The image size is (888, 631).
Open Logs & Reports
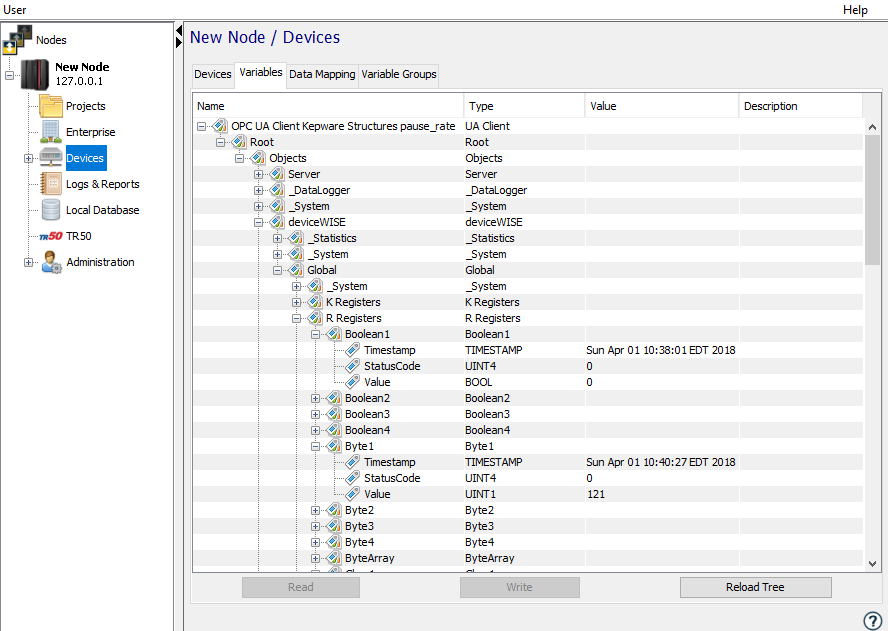pos(49,183)
